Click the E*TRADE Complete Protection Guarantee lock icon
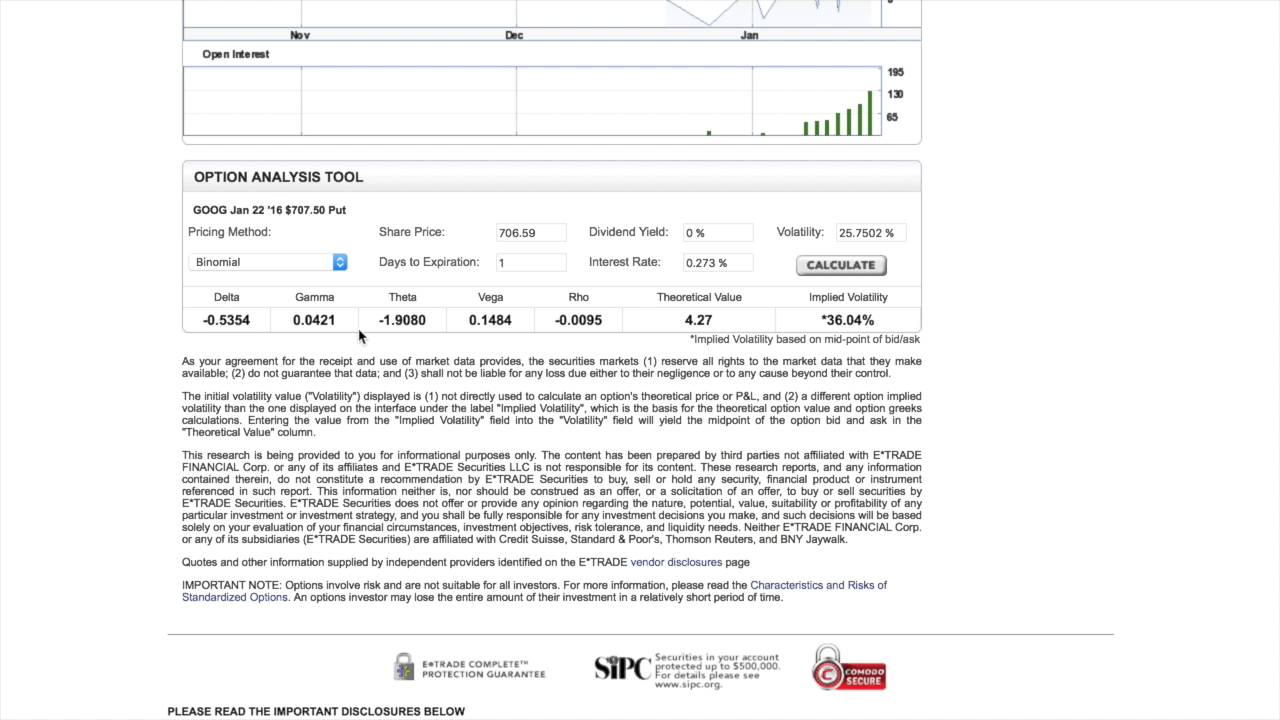The image size is (1280, 720). pos(404,667)
